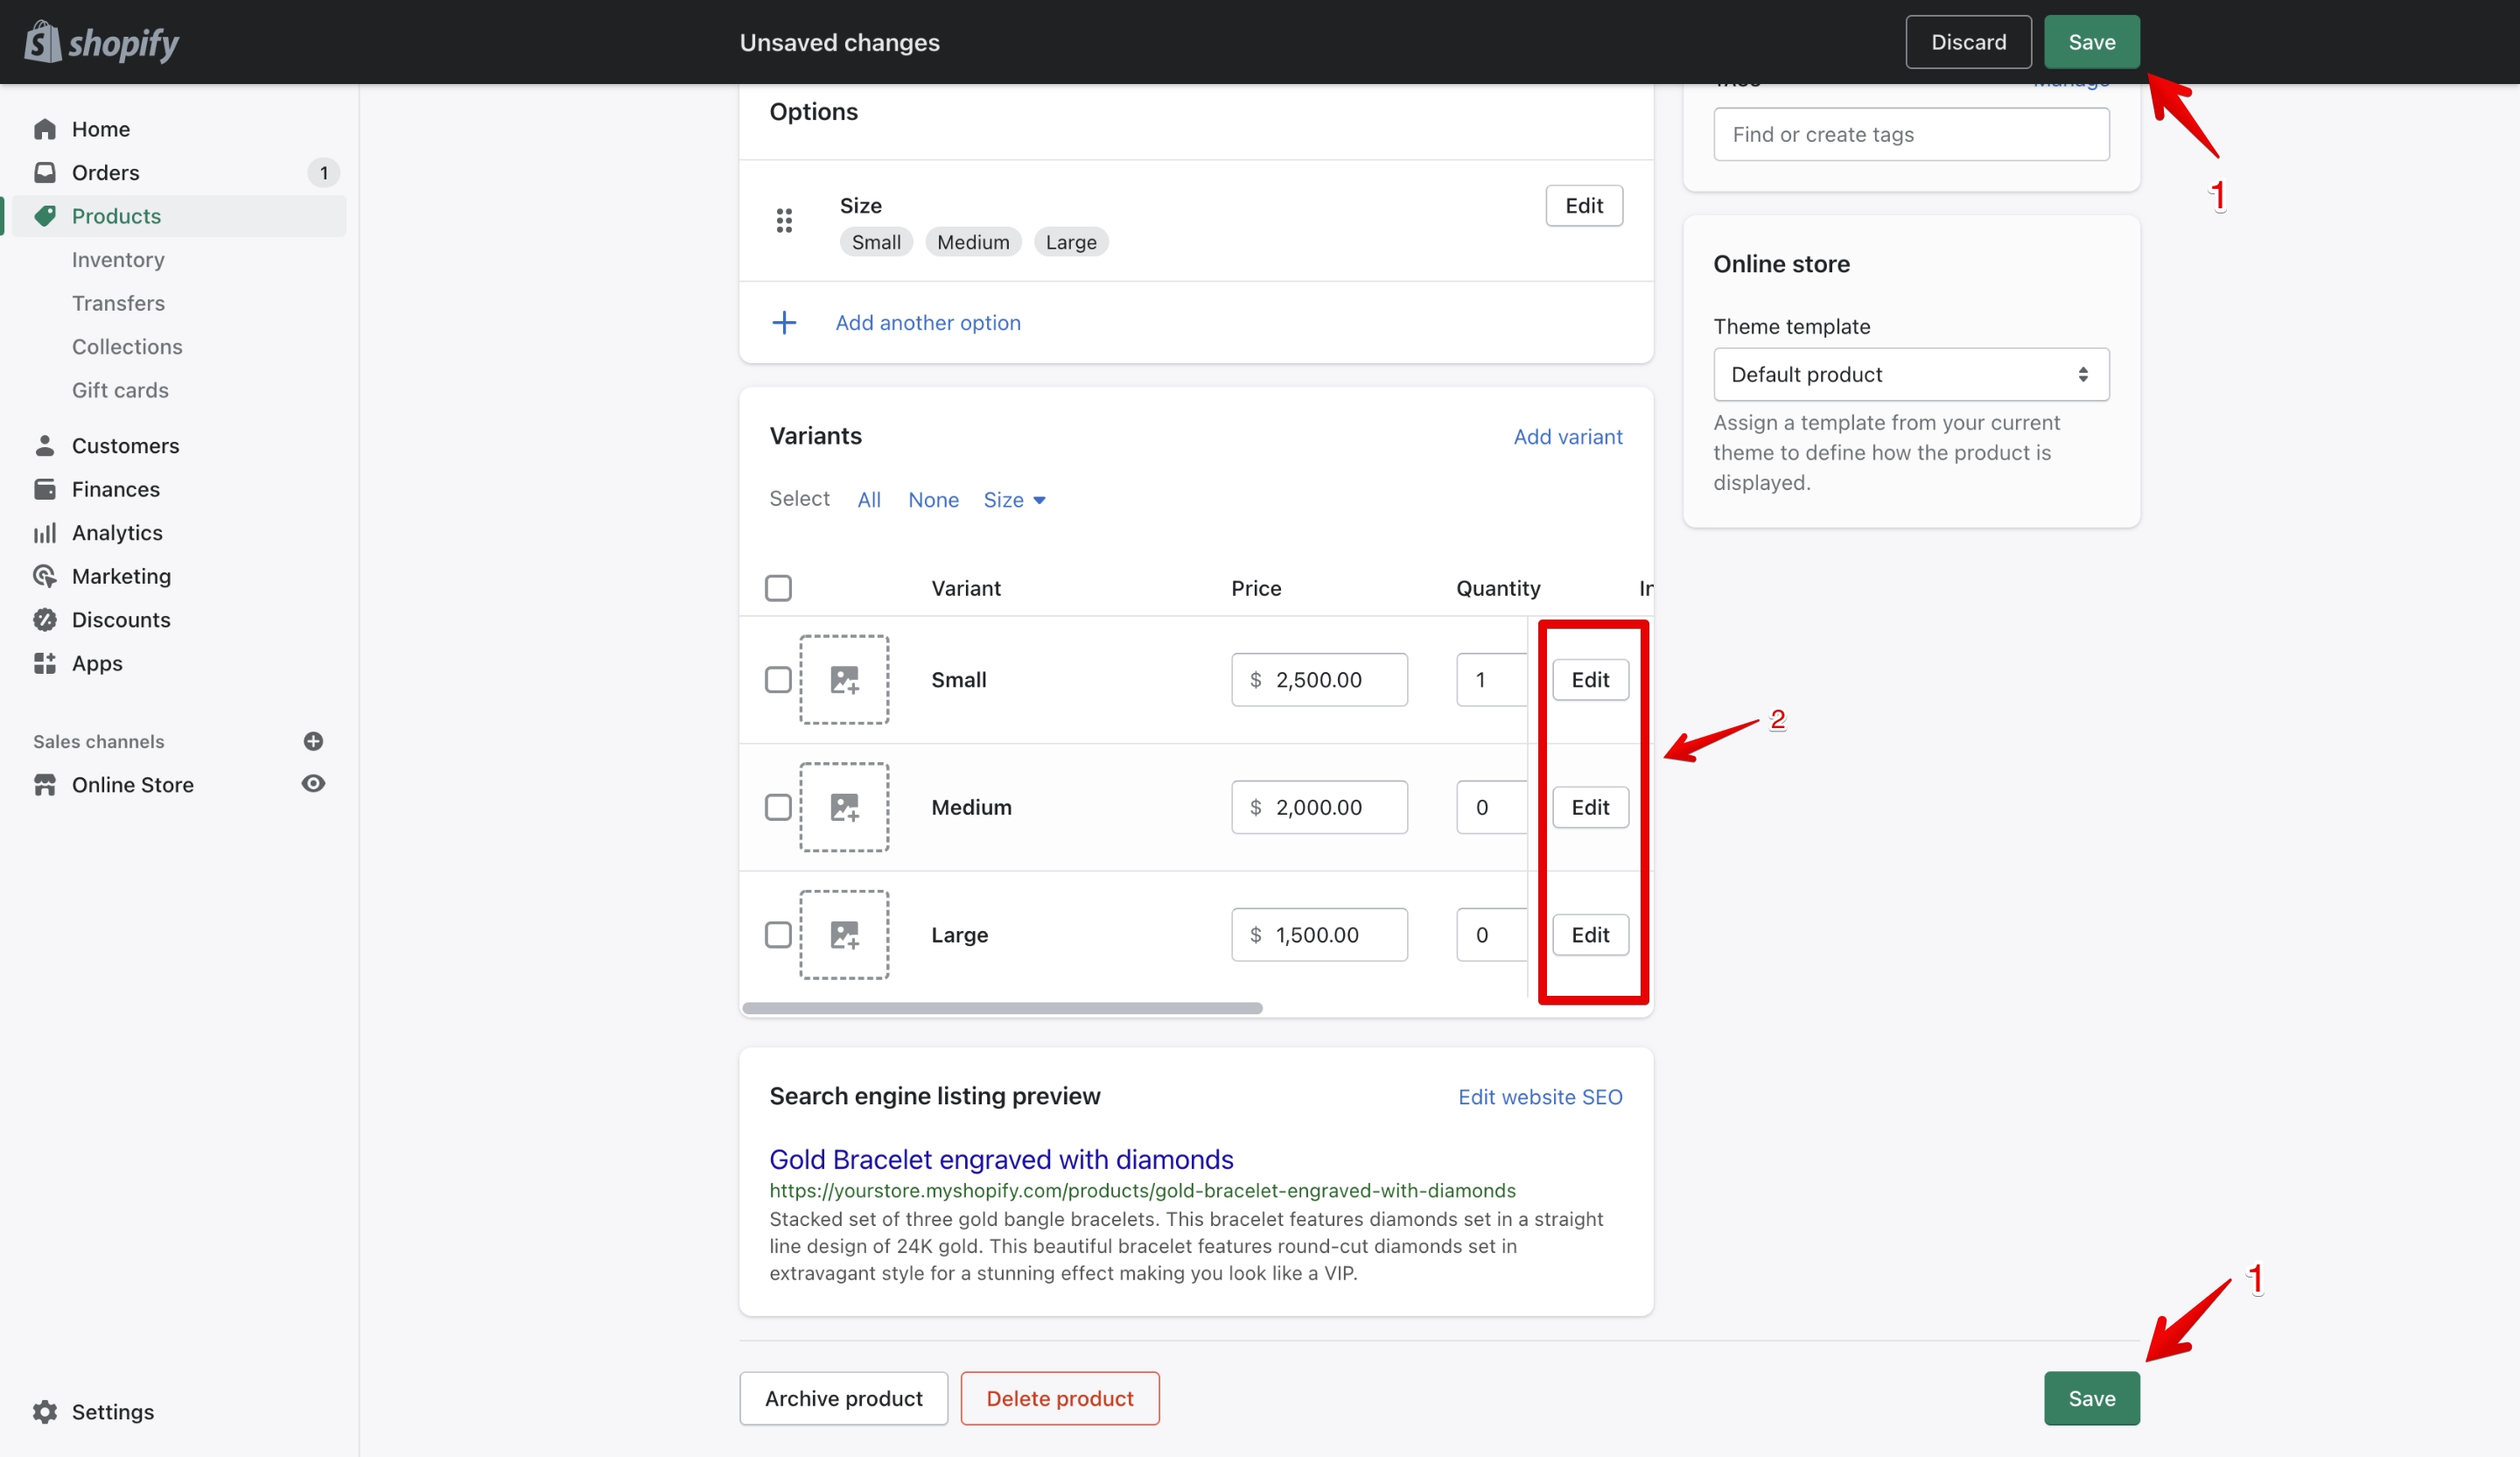Open Inventory submenu item
This screenshot has height=1457, width=2520.
[118, 260]
